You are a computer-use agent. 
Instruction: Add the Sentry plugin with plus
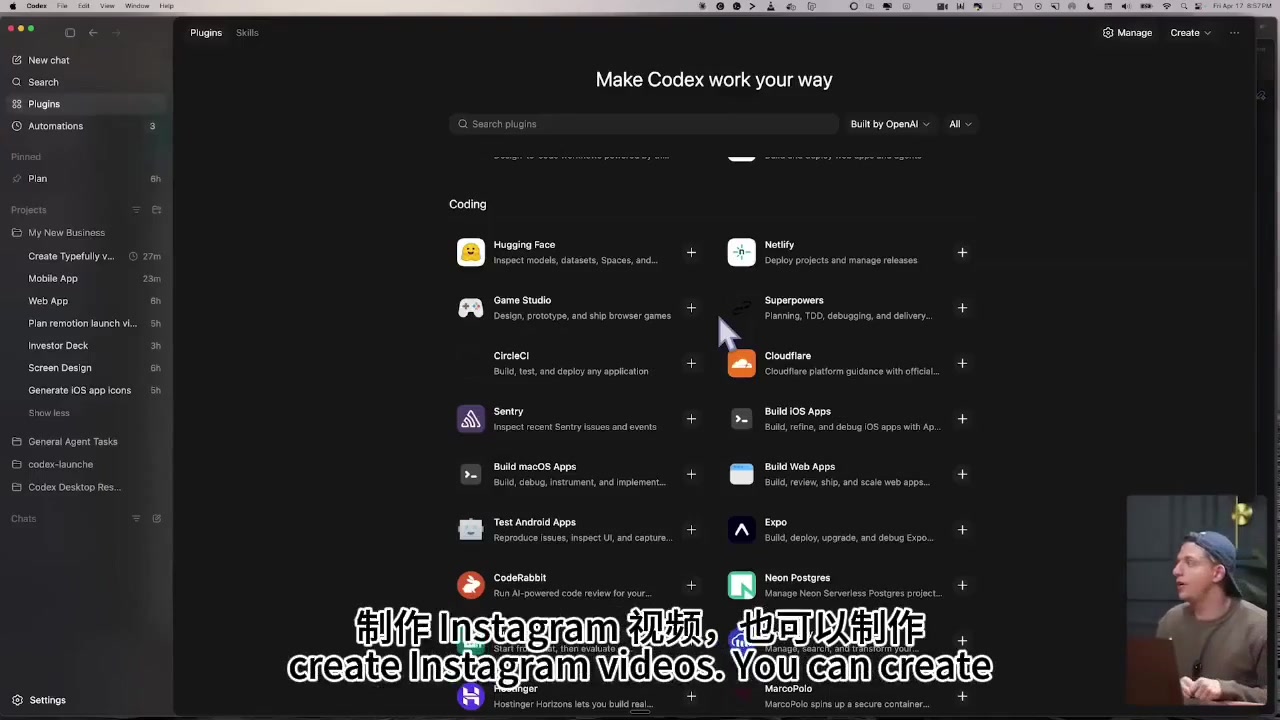691,419
